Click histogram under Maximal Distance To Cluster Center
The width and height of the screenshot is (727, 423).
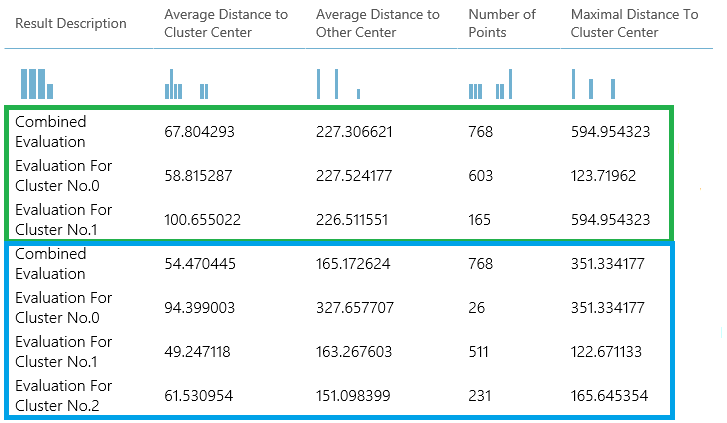point(592,84)
